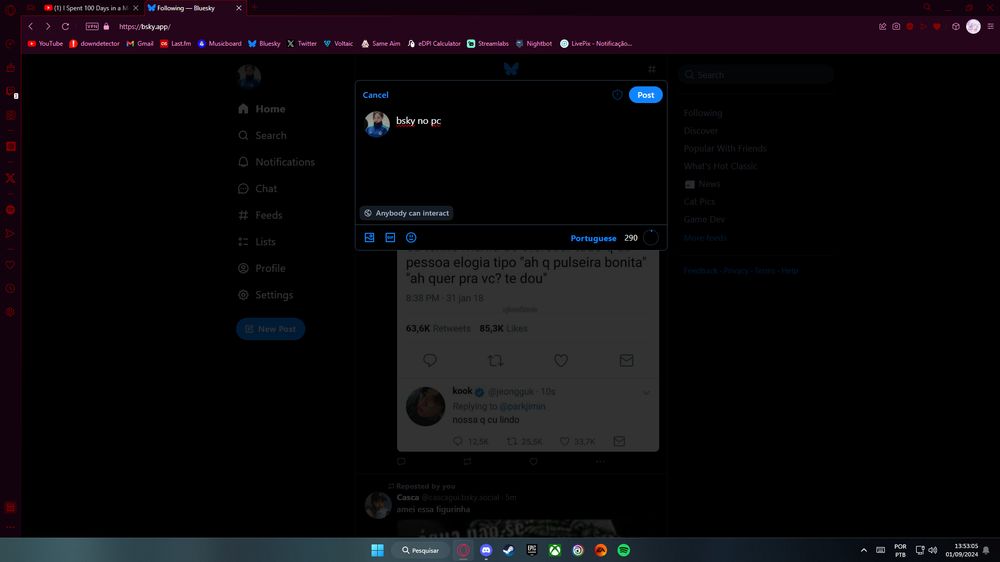1000x562 pixels.
Task: Open the Pesquisar taskbar search
Action: 421,550
